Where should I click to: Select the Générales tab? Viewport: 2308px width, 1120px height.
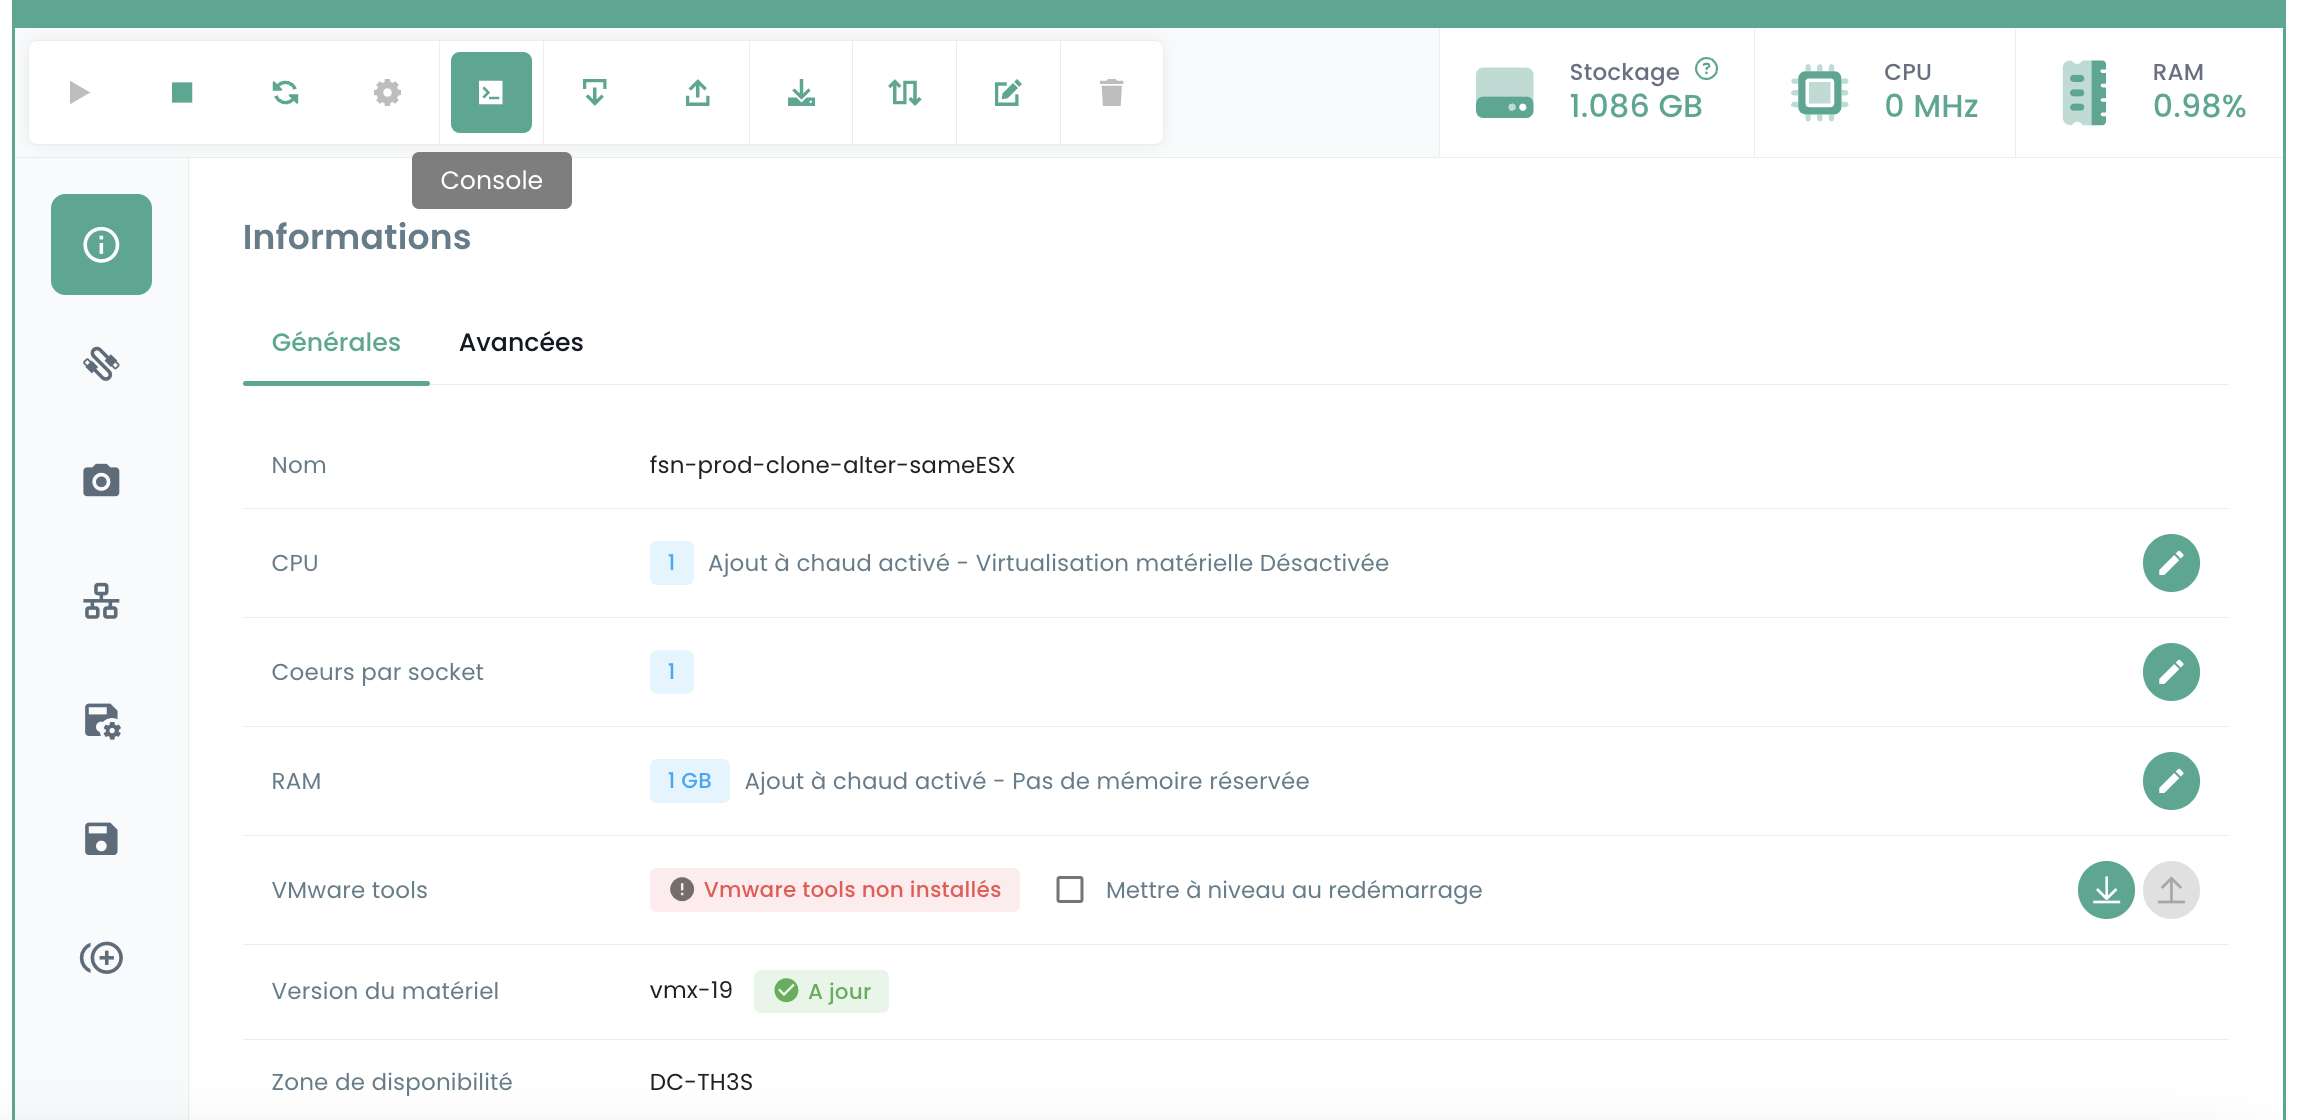(x=336, y=342)
